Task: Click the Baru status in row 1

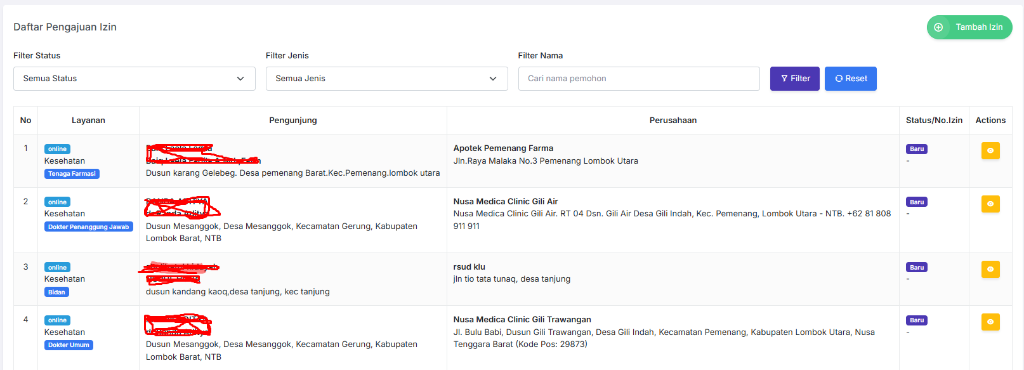Action: click(x=917, y=149)
